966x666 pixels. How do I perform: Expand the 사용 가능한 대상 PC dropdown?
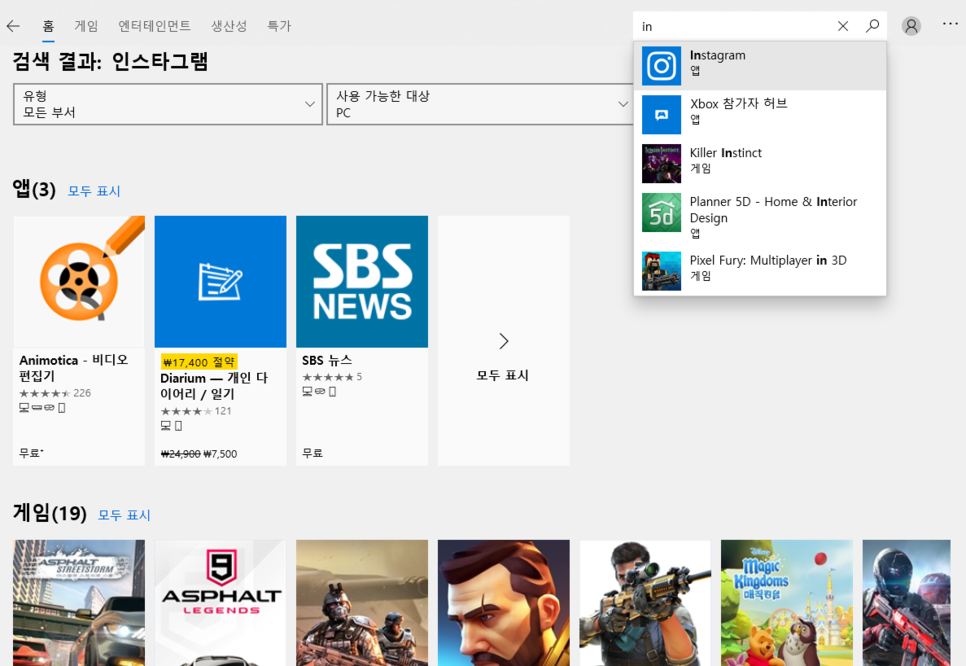(x=481, y=104)
